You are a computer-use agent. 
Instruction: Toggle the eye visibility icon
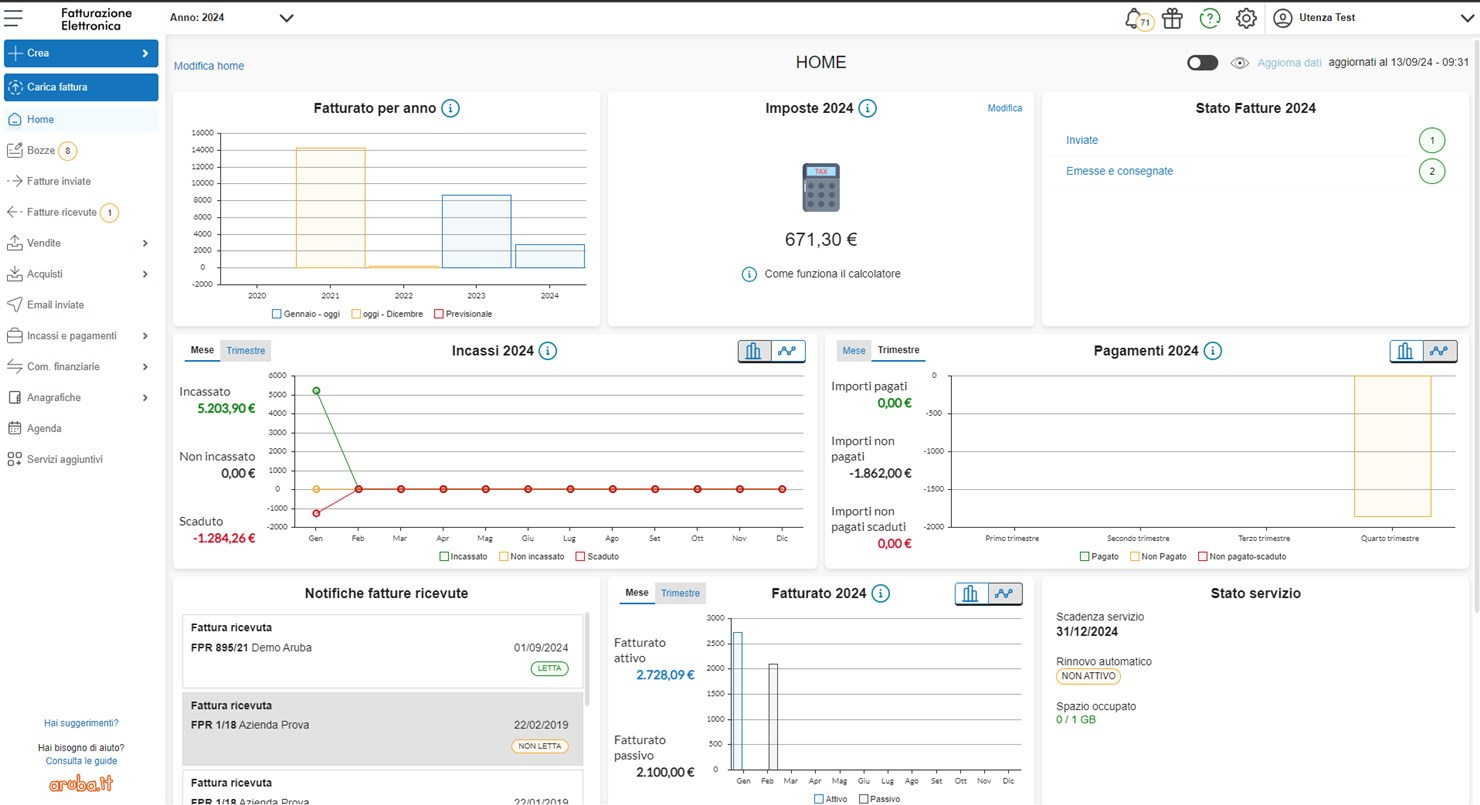pyautogui.click(x=1240, y=63)
